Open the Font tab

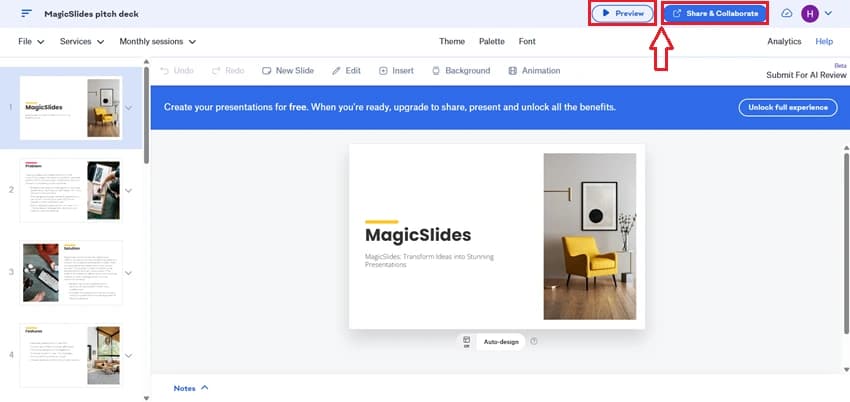click(527, 41)
